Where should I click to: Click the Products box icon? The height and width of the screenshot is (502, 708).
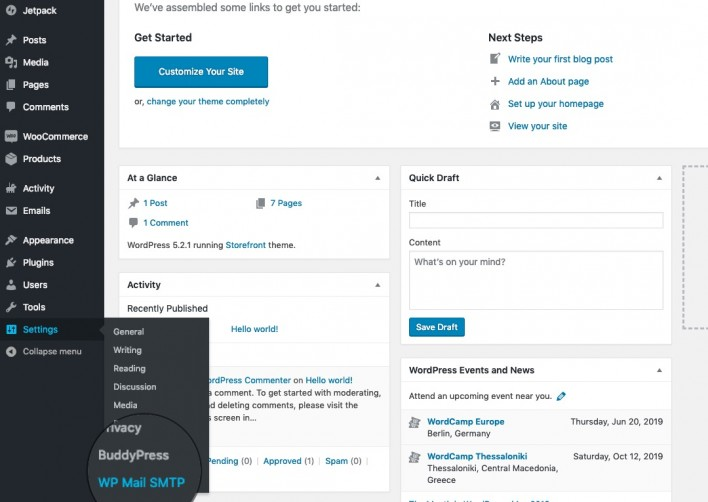coord(11,159)
